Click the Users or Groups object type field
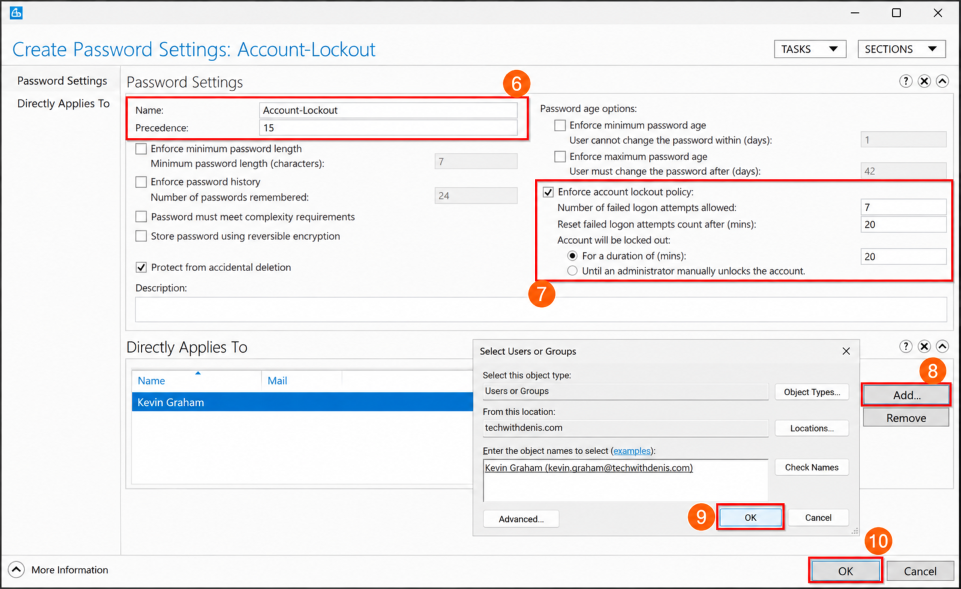Viewport: 961px width, 589px height. coord(625,392)
